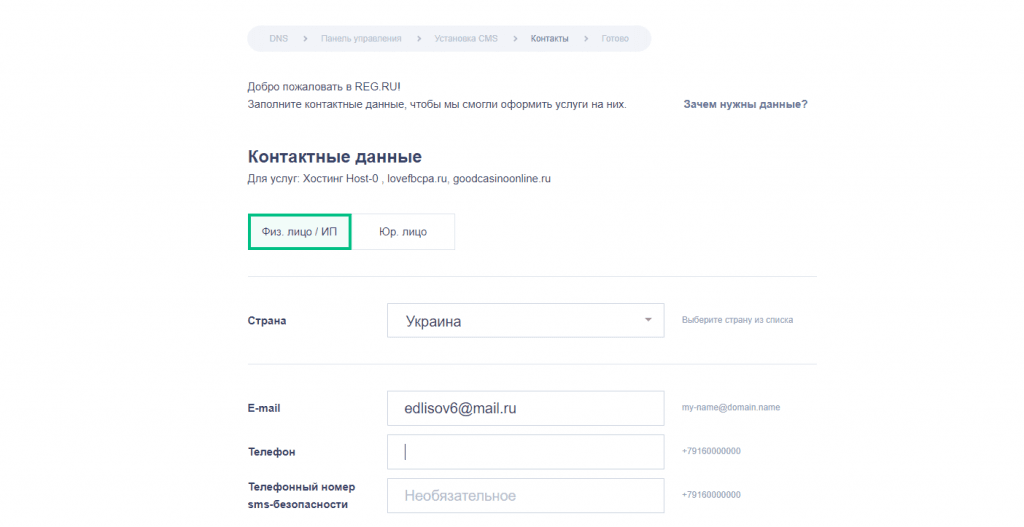Click the Готово breadcrumb step

(615, 39)
